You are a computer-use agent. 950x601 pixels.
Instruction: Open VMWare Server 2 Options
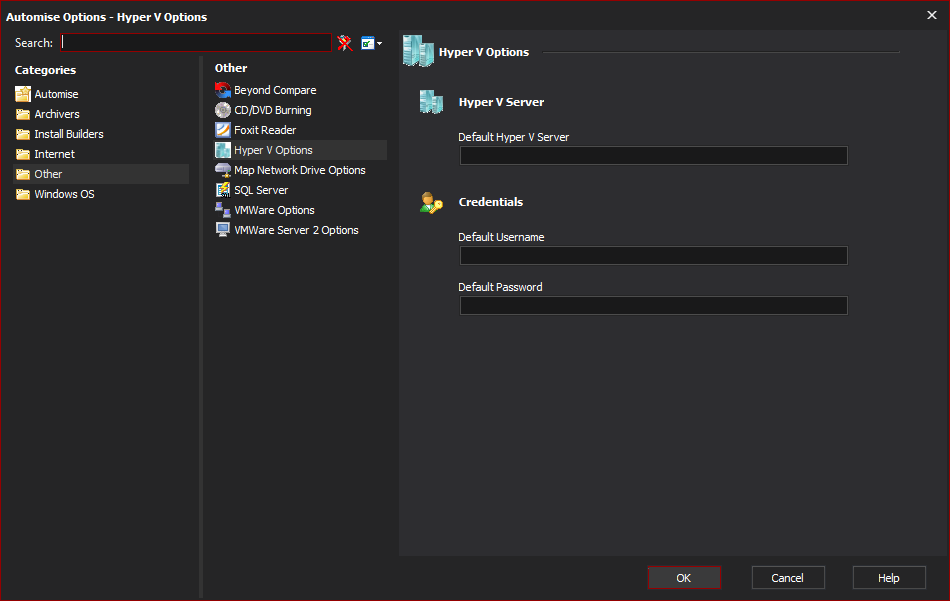pyautogui.click(x=296, y=230)
